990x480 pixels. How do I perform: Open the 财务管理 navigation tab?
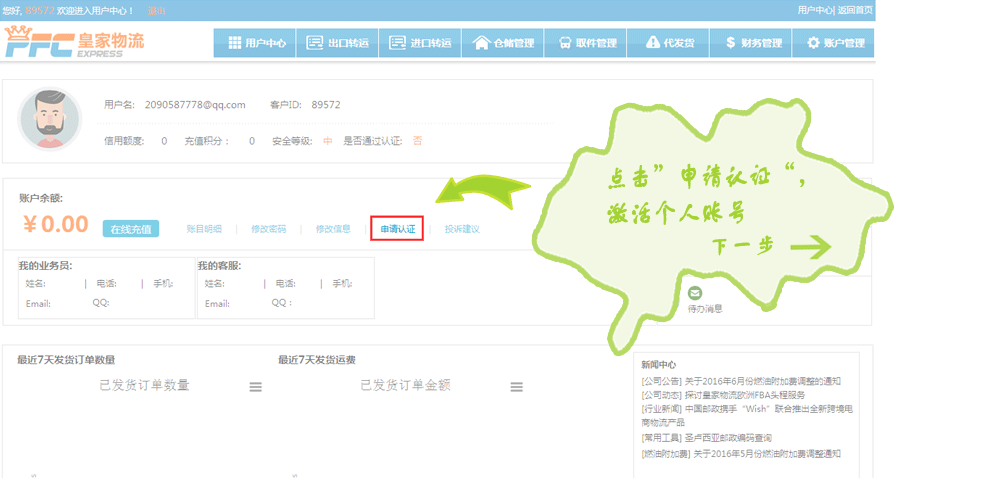coord(751,43)
